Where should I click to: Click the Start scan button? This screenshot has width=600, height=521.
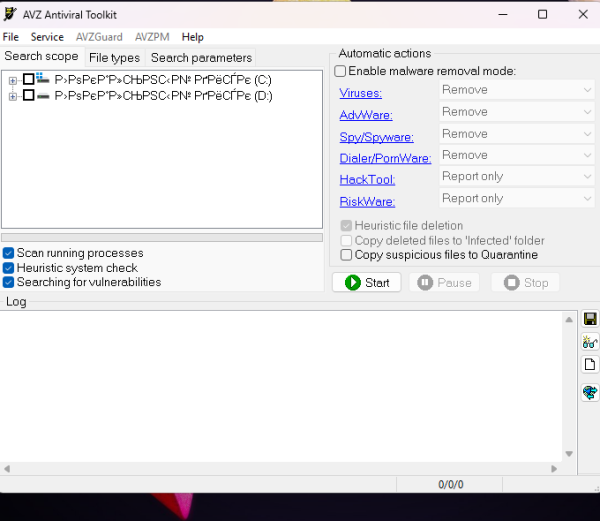(x=367, y=283)
